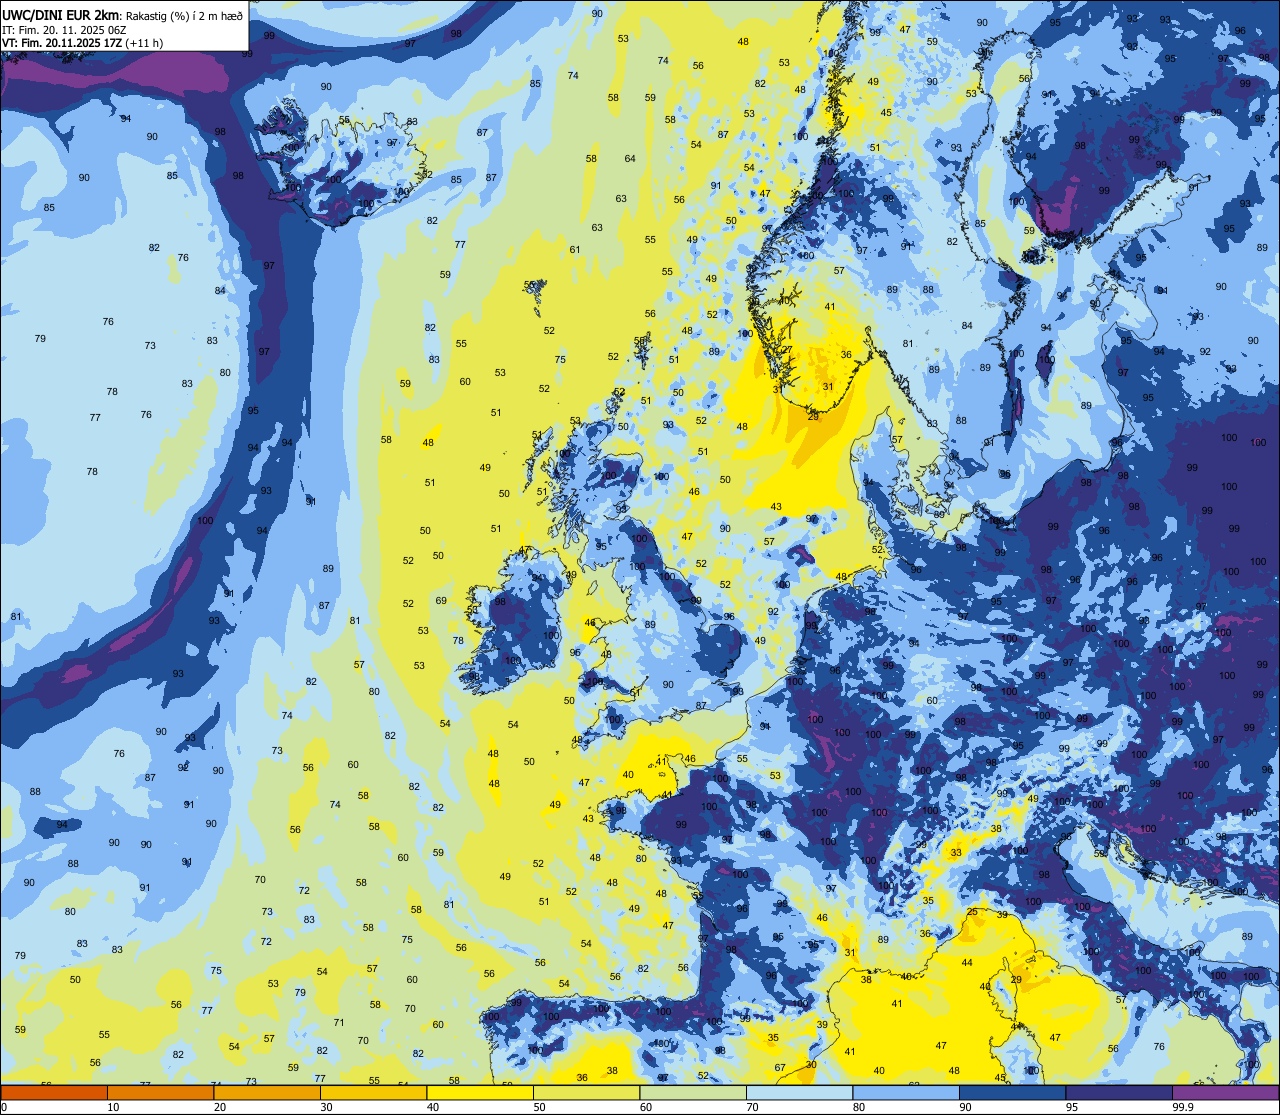Click the 90–95% medium blue legend segment
Viewport: 1280px width, 1115px height.
pyautogui.click(x=1012, y=1093)
